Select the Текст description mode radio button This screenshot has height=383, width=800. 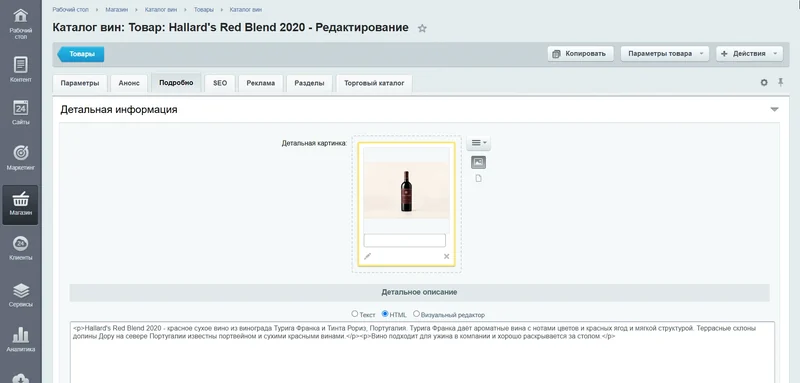(x=355, y=314)
